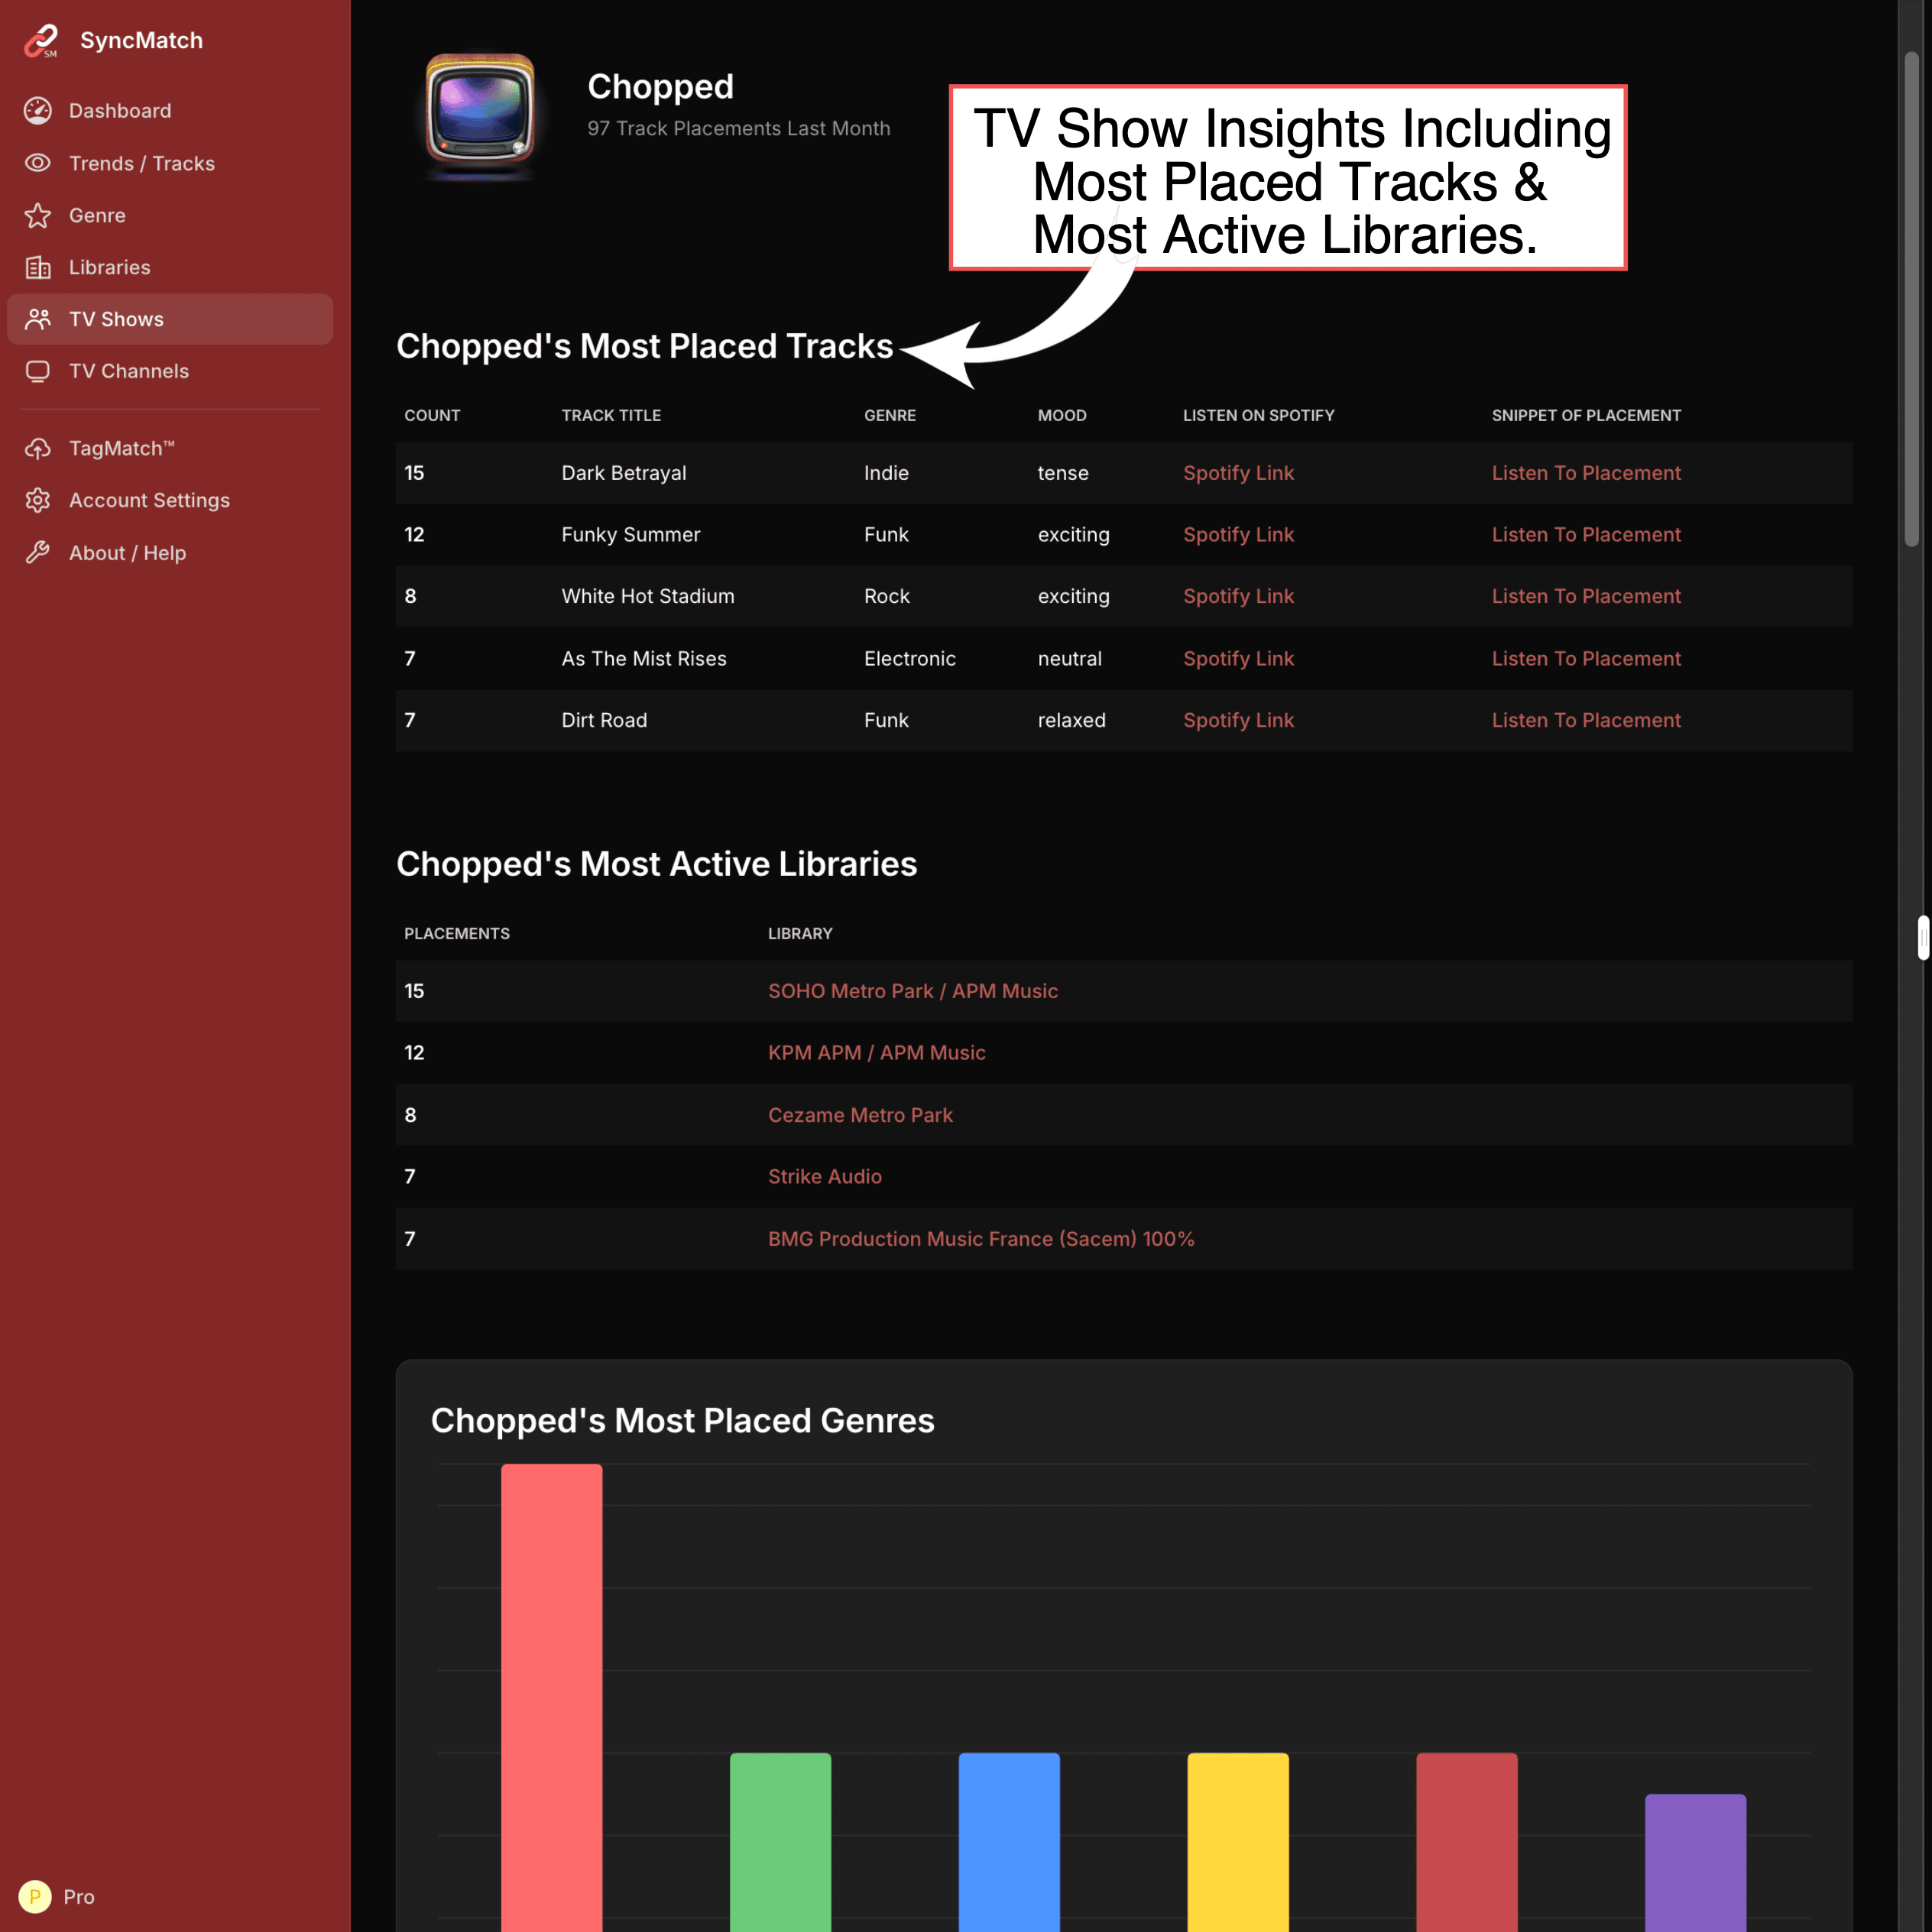Image resolution: width=1932 pixels, height=1932 pixels.
Task: Click the 'Electronic' genre cell
Action: pyautogui.click(x=909, y=659)
